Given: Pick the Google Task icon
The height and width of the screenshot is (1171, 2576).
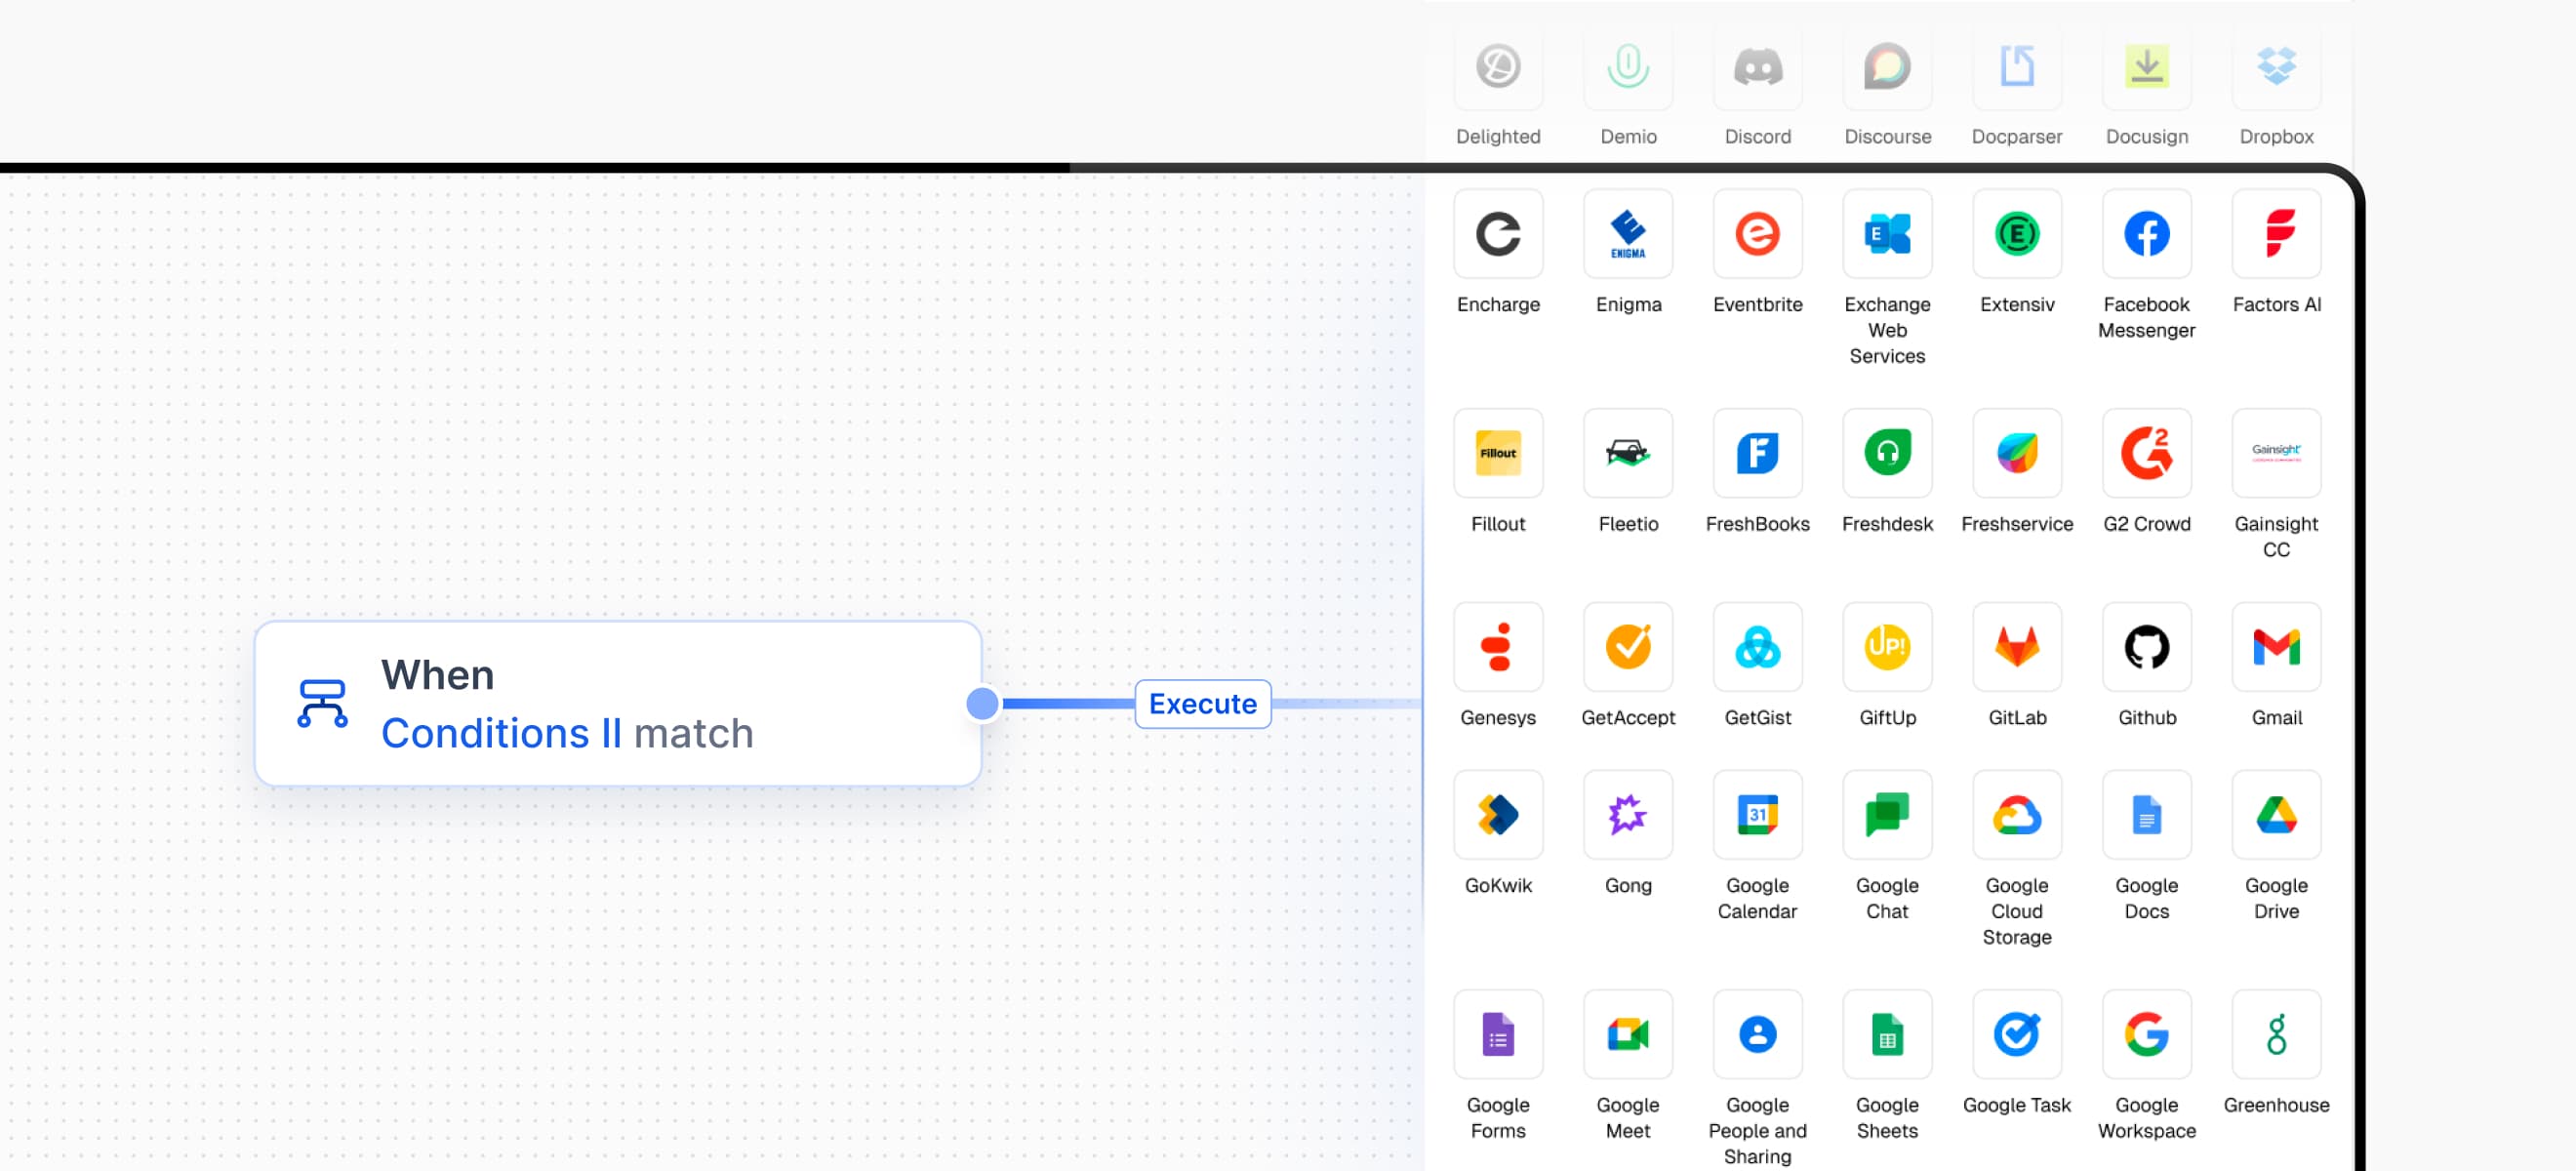Looking at the screenshot, I should [2016, 1035].
